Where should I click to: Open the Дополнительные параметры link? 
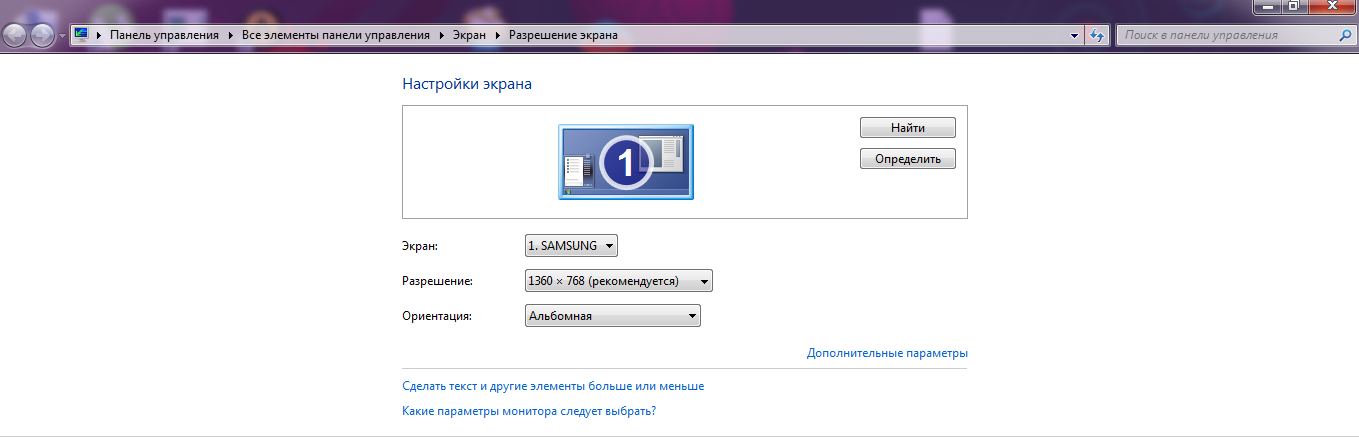[887, 353]
